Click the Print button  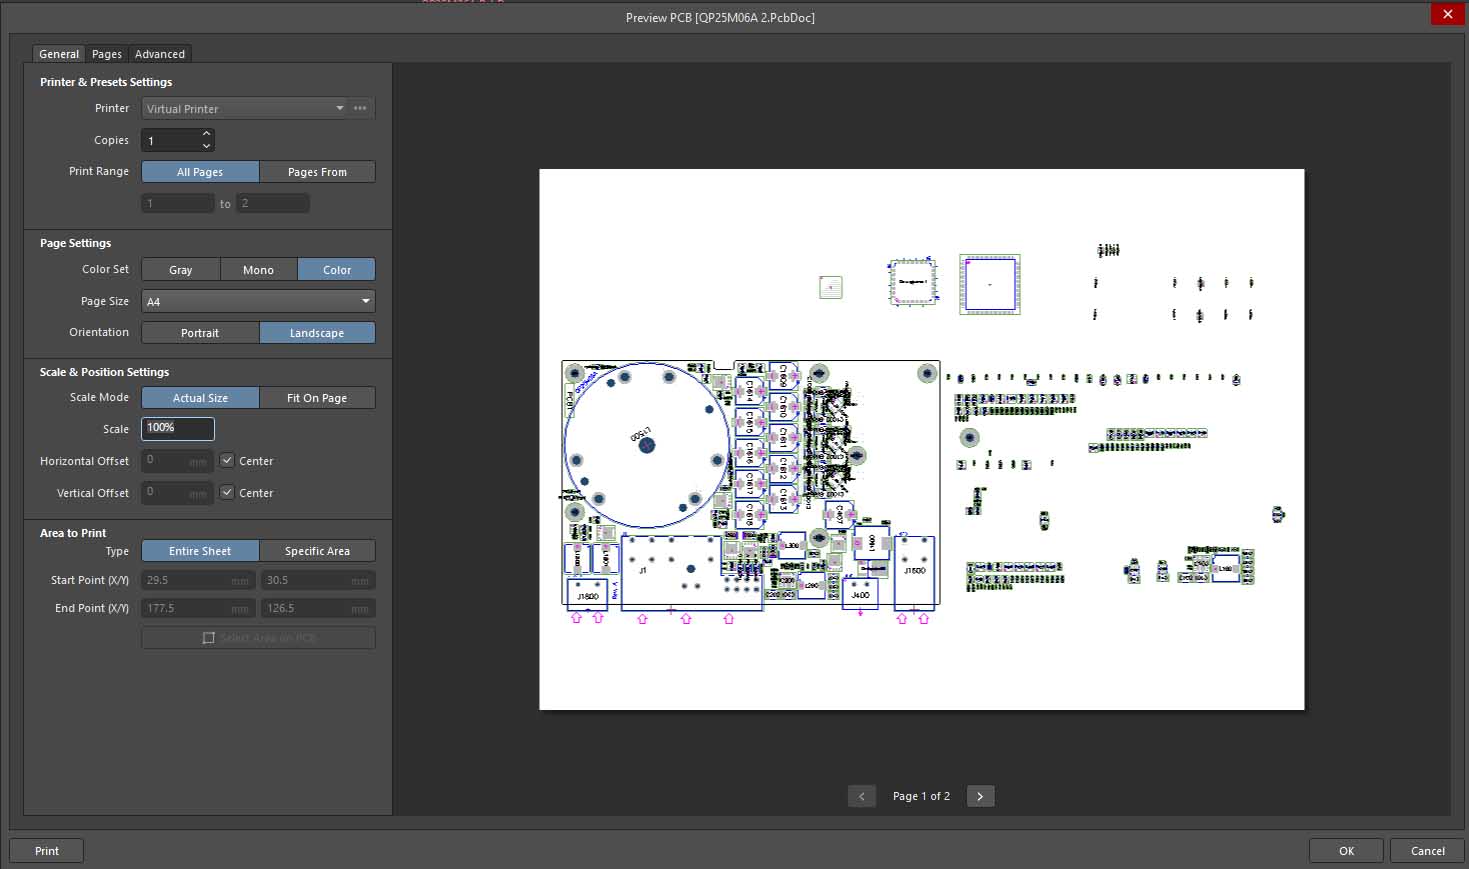click(47, 851)
